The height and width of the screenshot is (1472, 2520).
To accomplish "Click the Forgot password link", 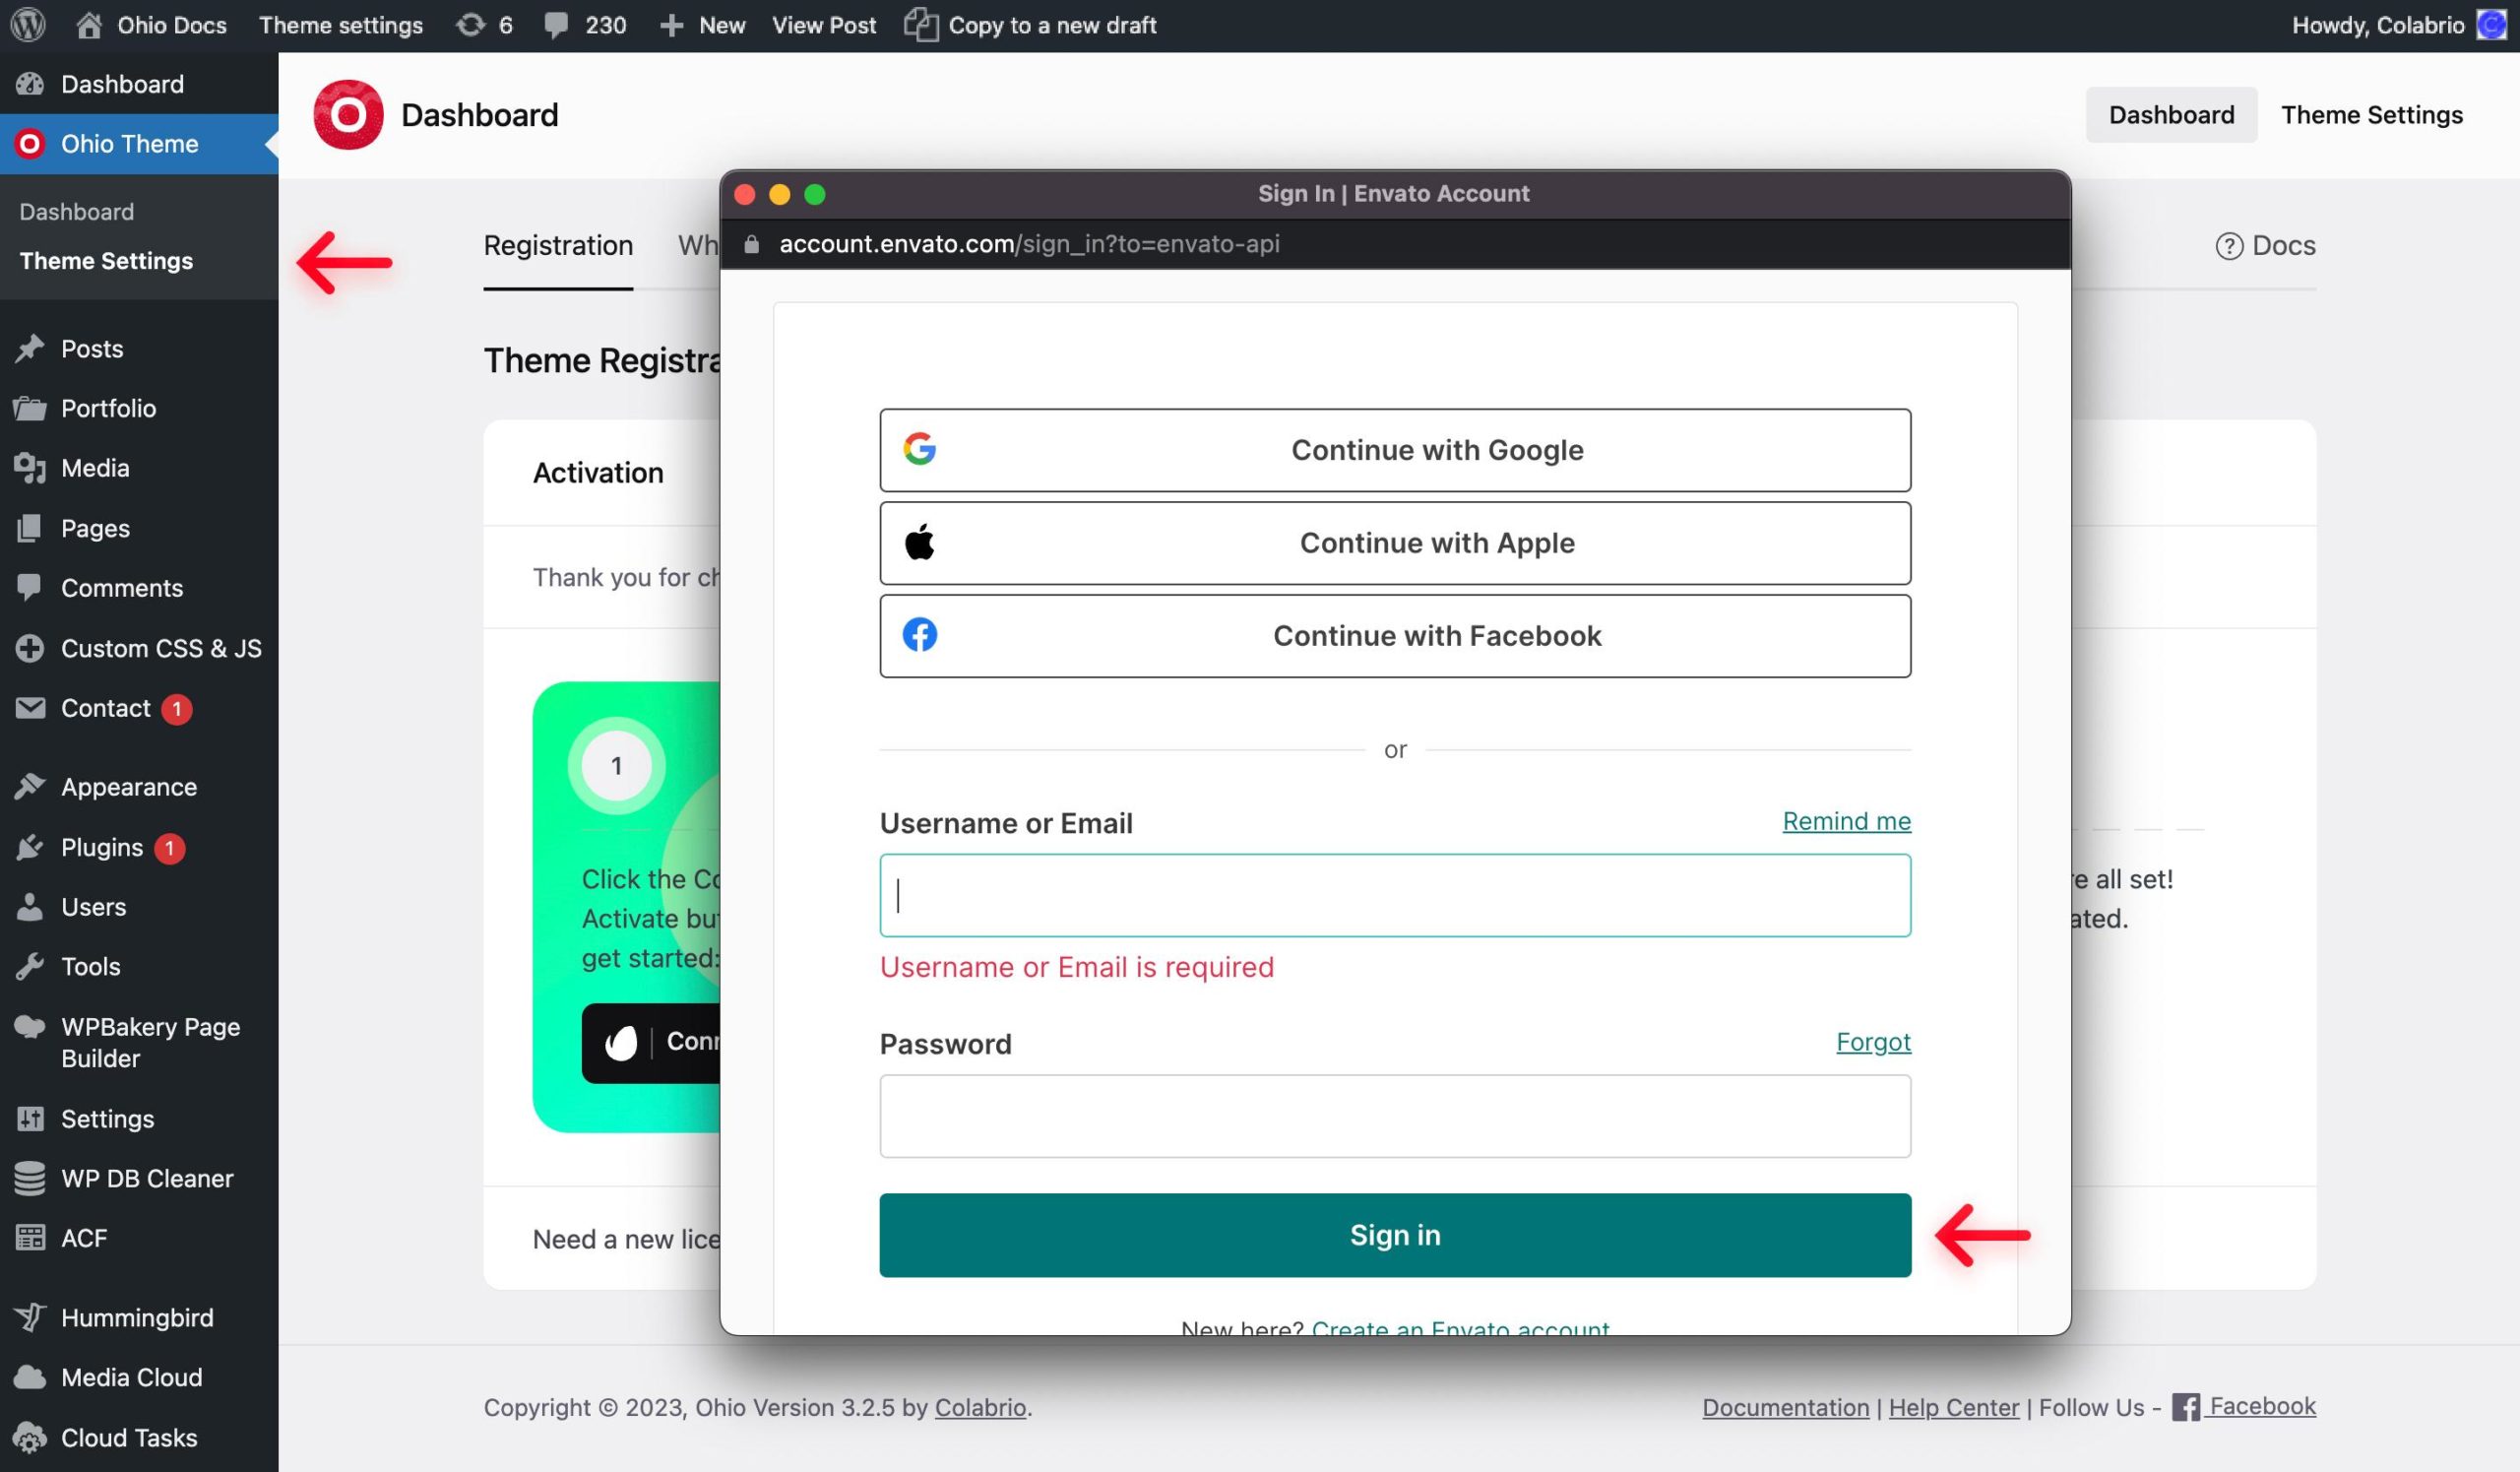I will click(x=1873, y=1042).
